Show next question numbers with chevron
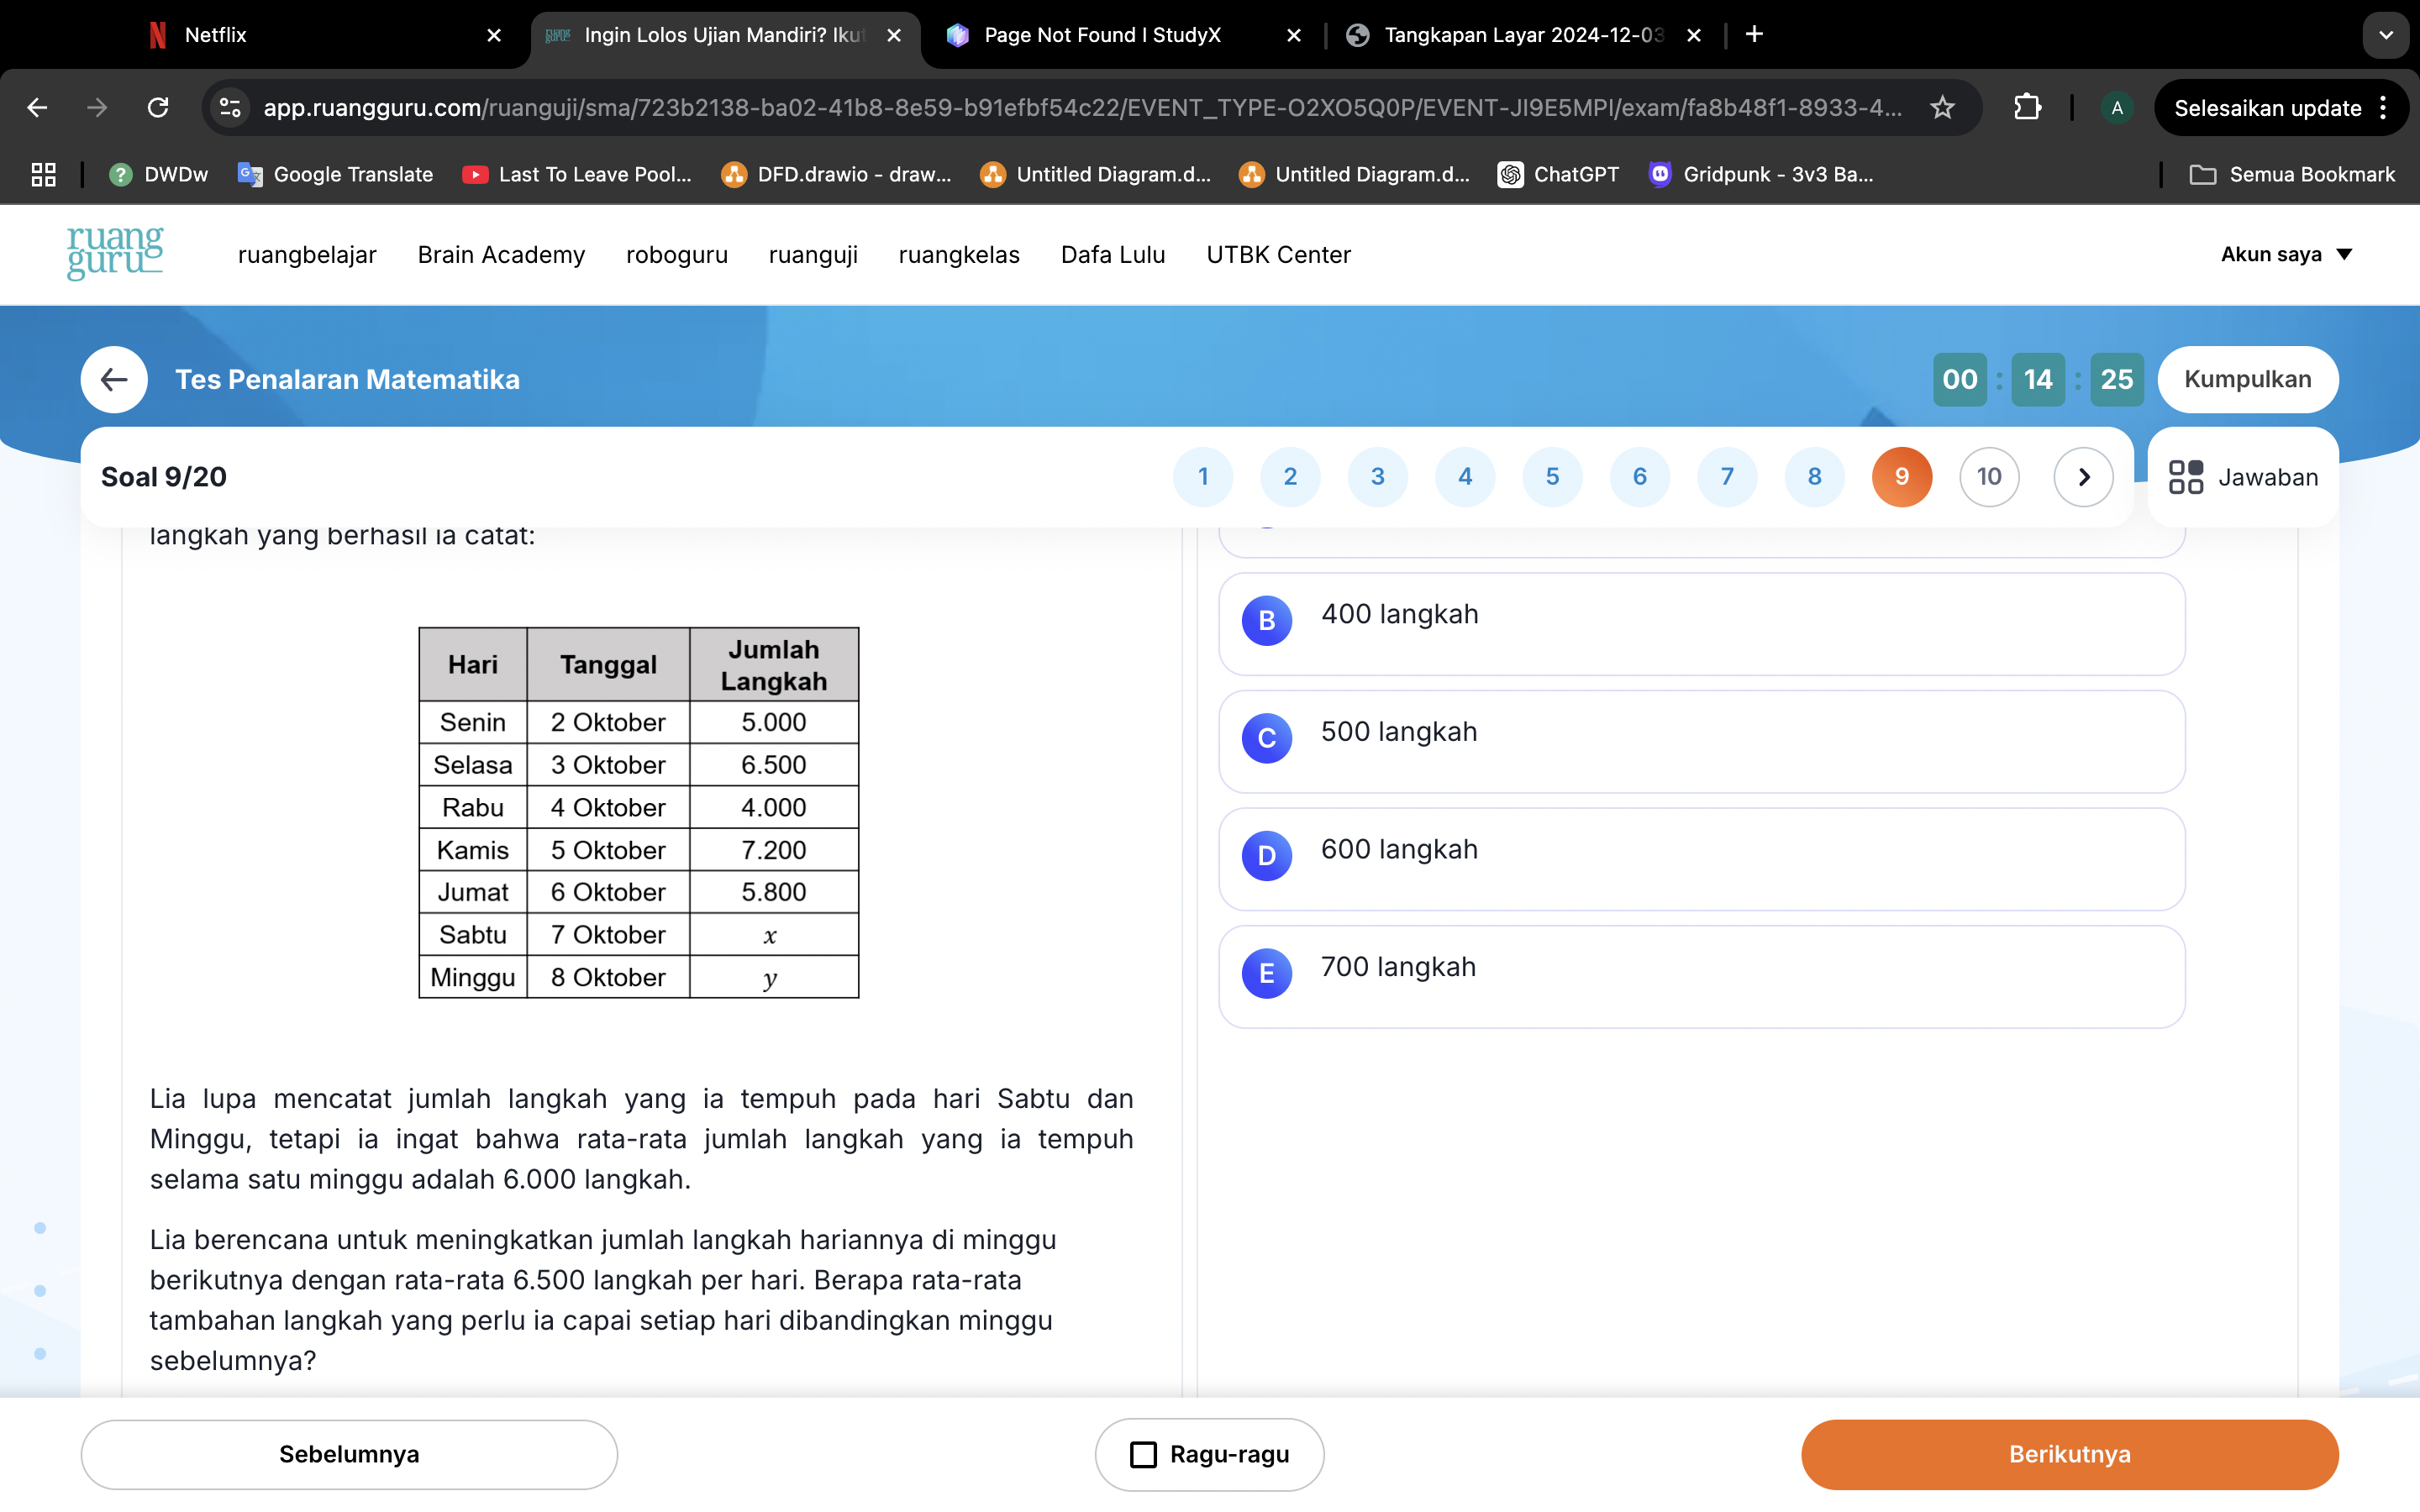This screenshot has height=1512, width=2420. (2084, 477)
